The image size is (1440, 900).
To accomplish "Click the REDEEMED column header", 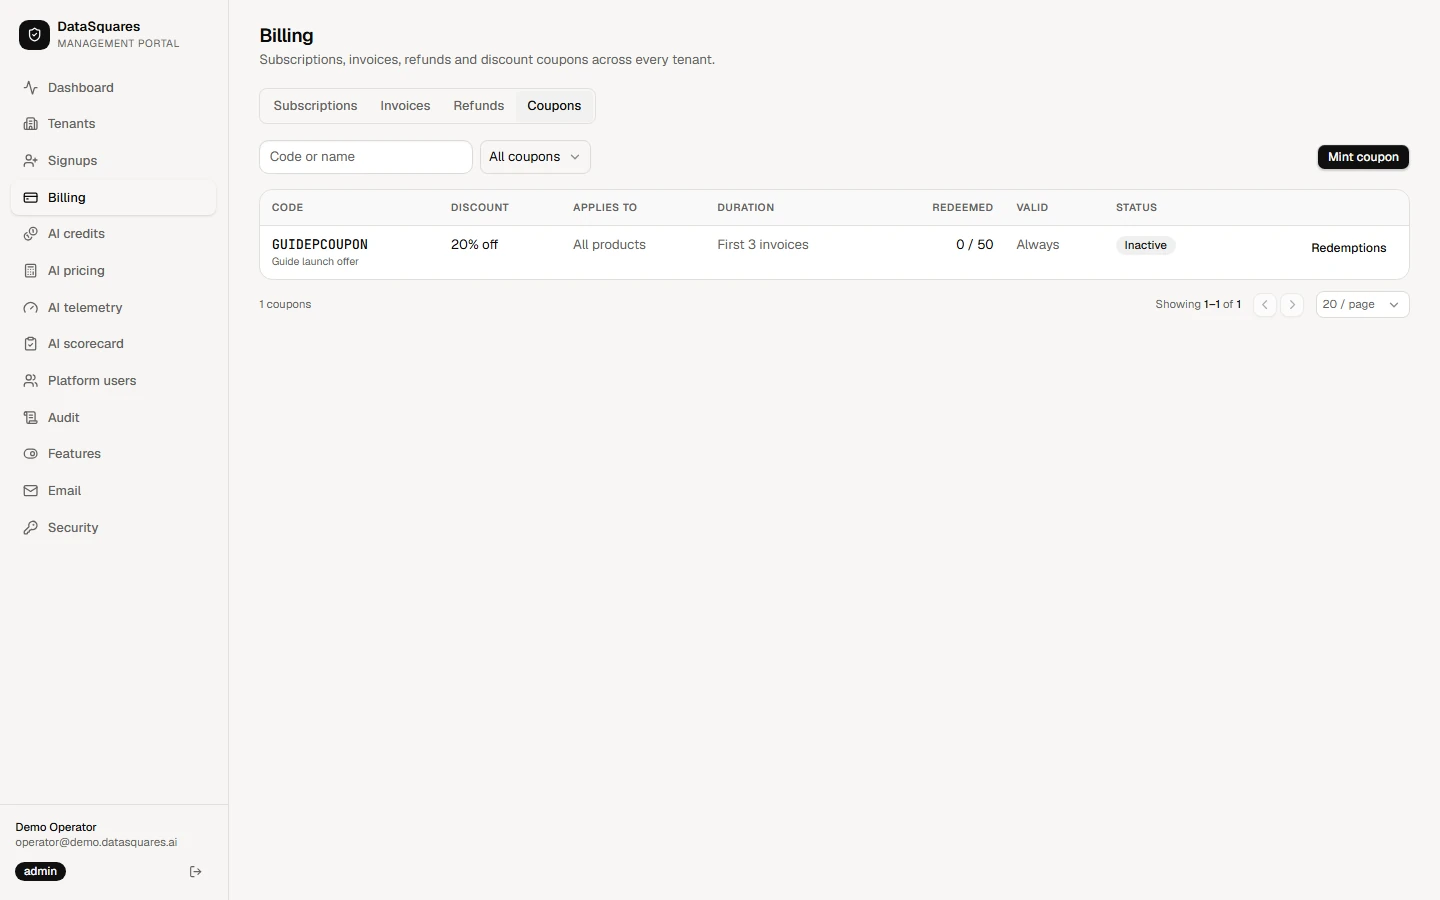I will 963,208.
